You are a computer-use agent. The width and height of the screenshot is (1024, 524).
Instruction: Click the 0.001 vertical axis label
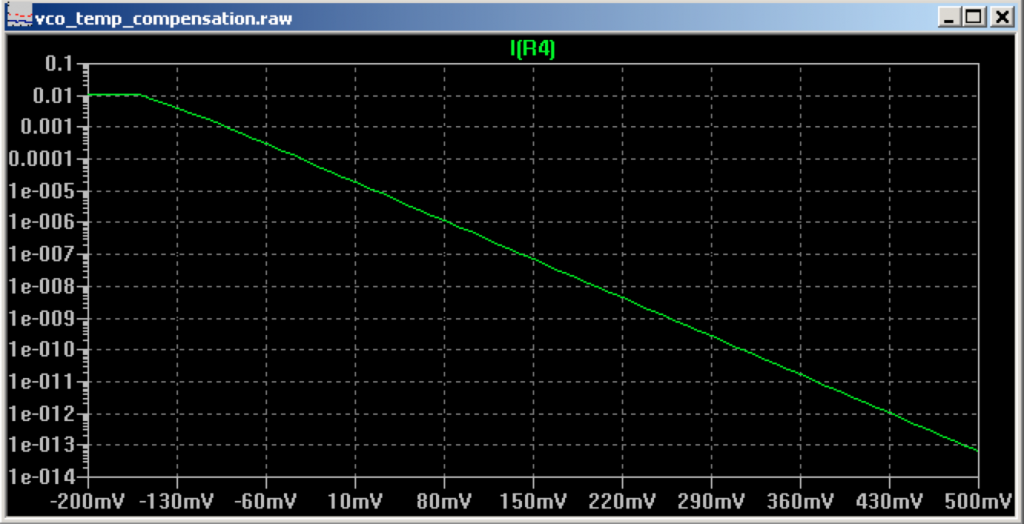click(46, 127)
